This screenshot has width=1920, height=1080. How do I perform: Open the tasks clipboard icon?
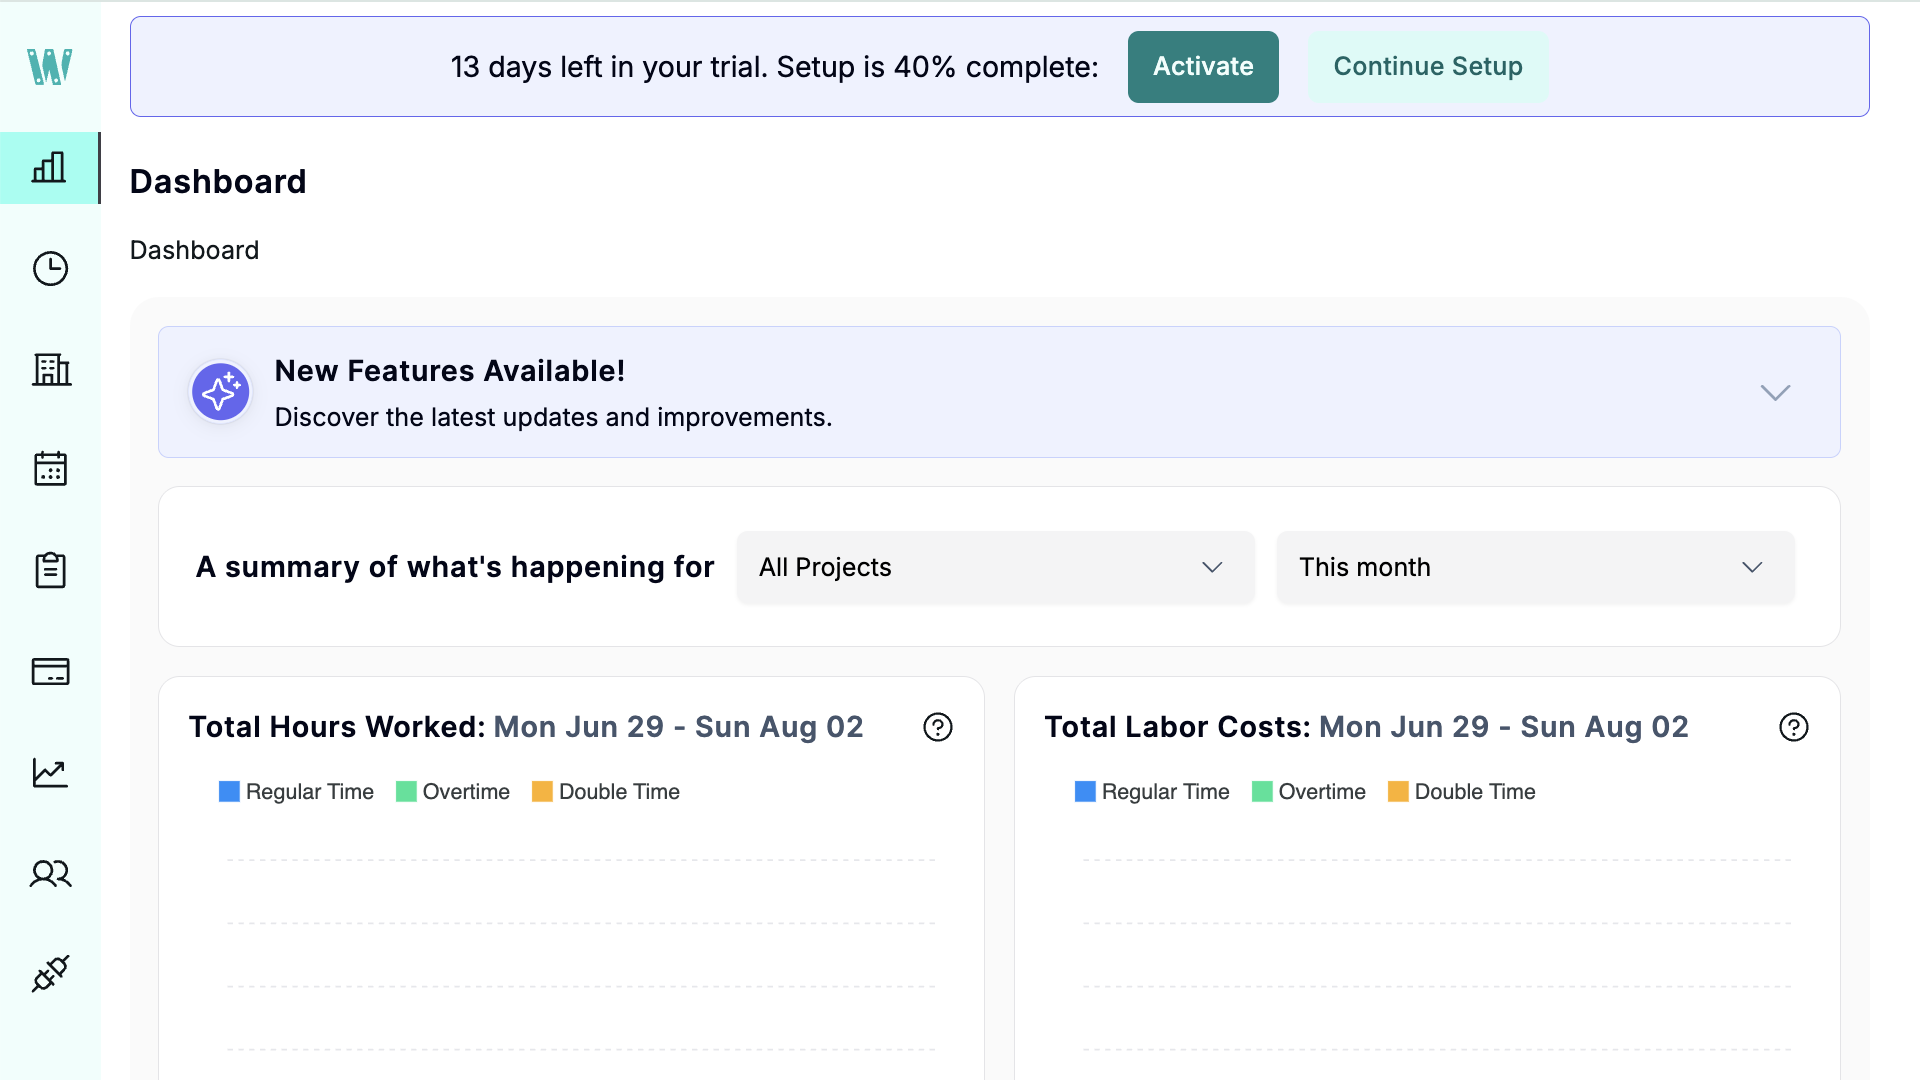coord(50,570)
